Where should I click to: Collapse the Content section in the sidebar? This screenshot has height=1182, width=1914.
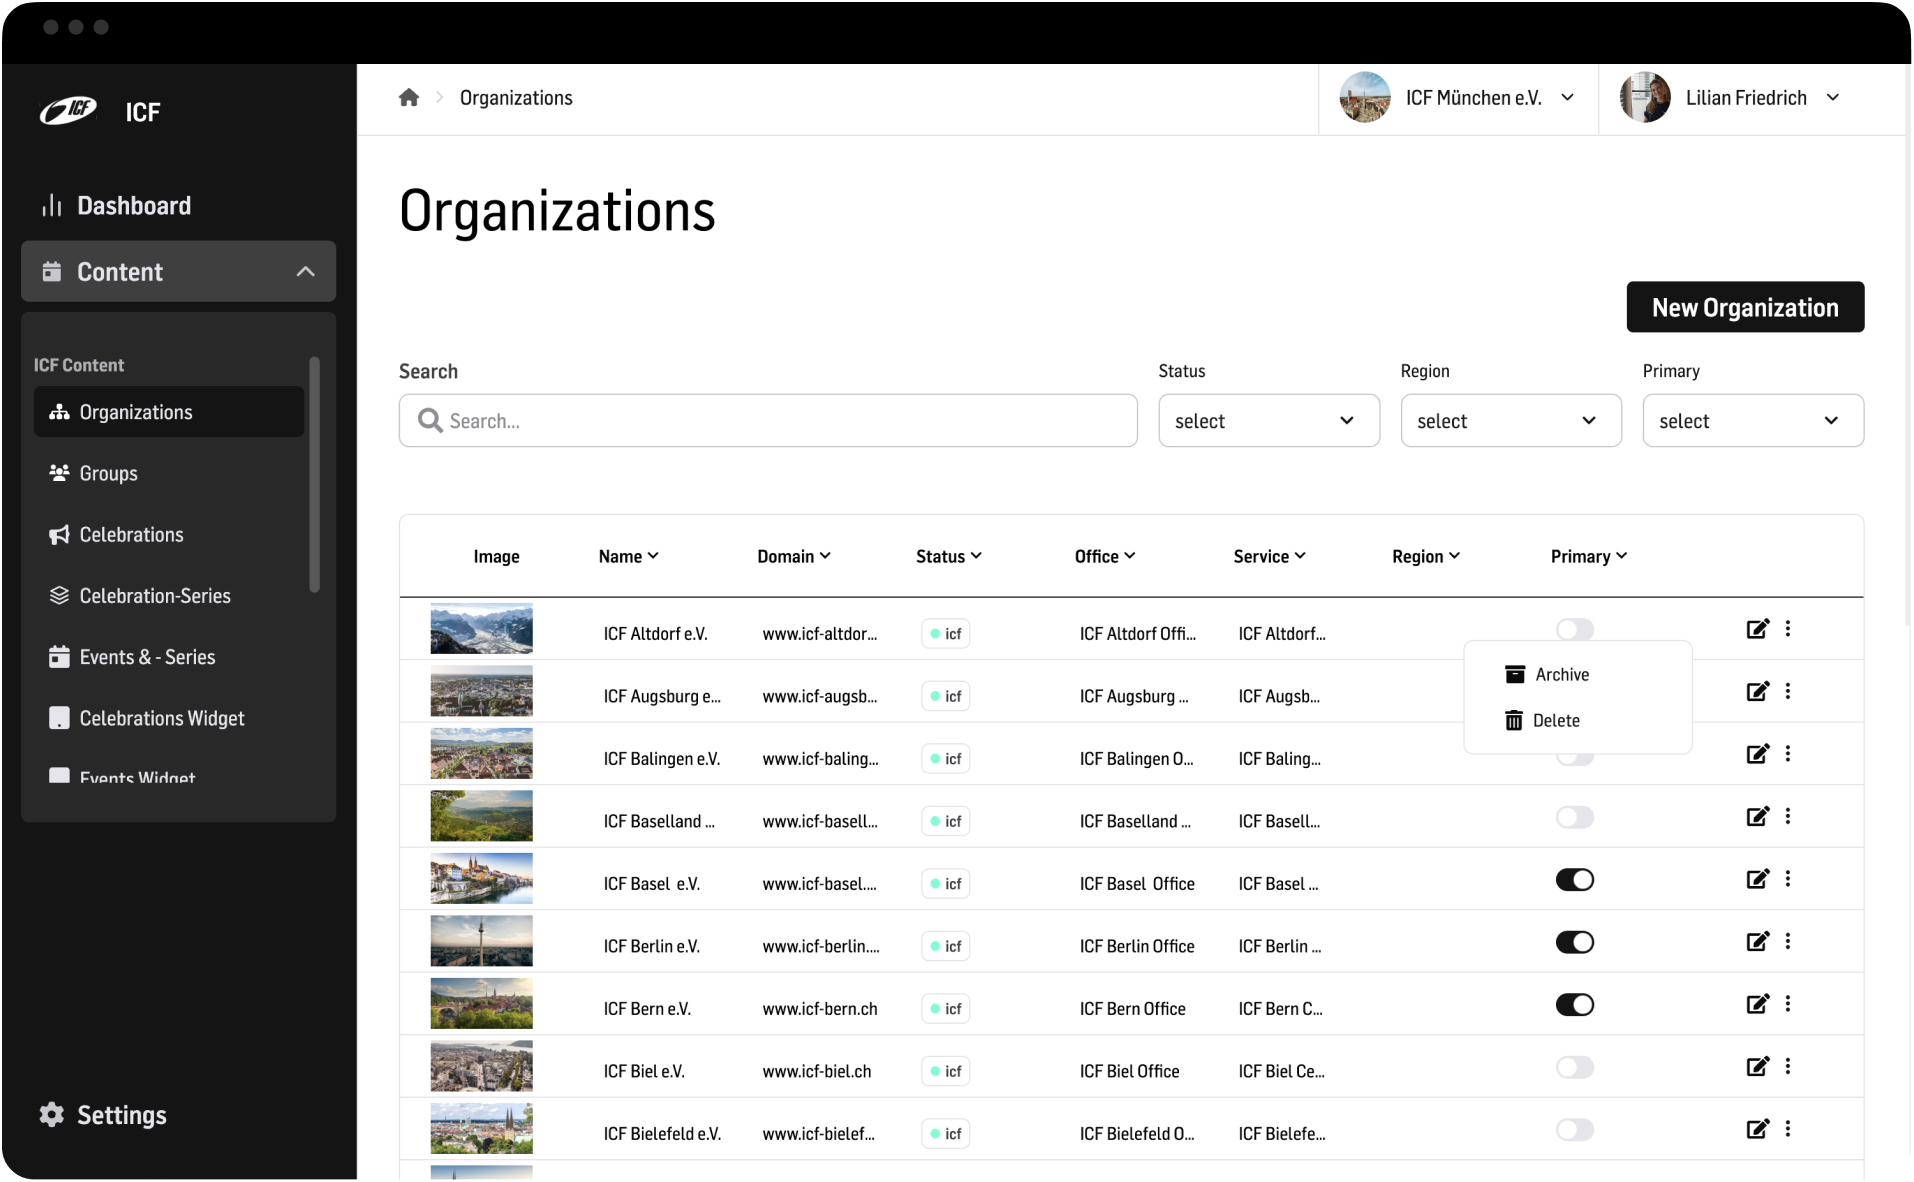pyautogui.click(x=304, y=271)
